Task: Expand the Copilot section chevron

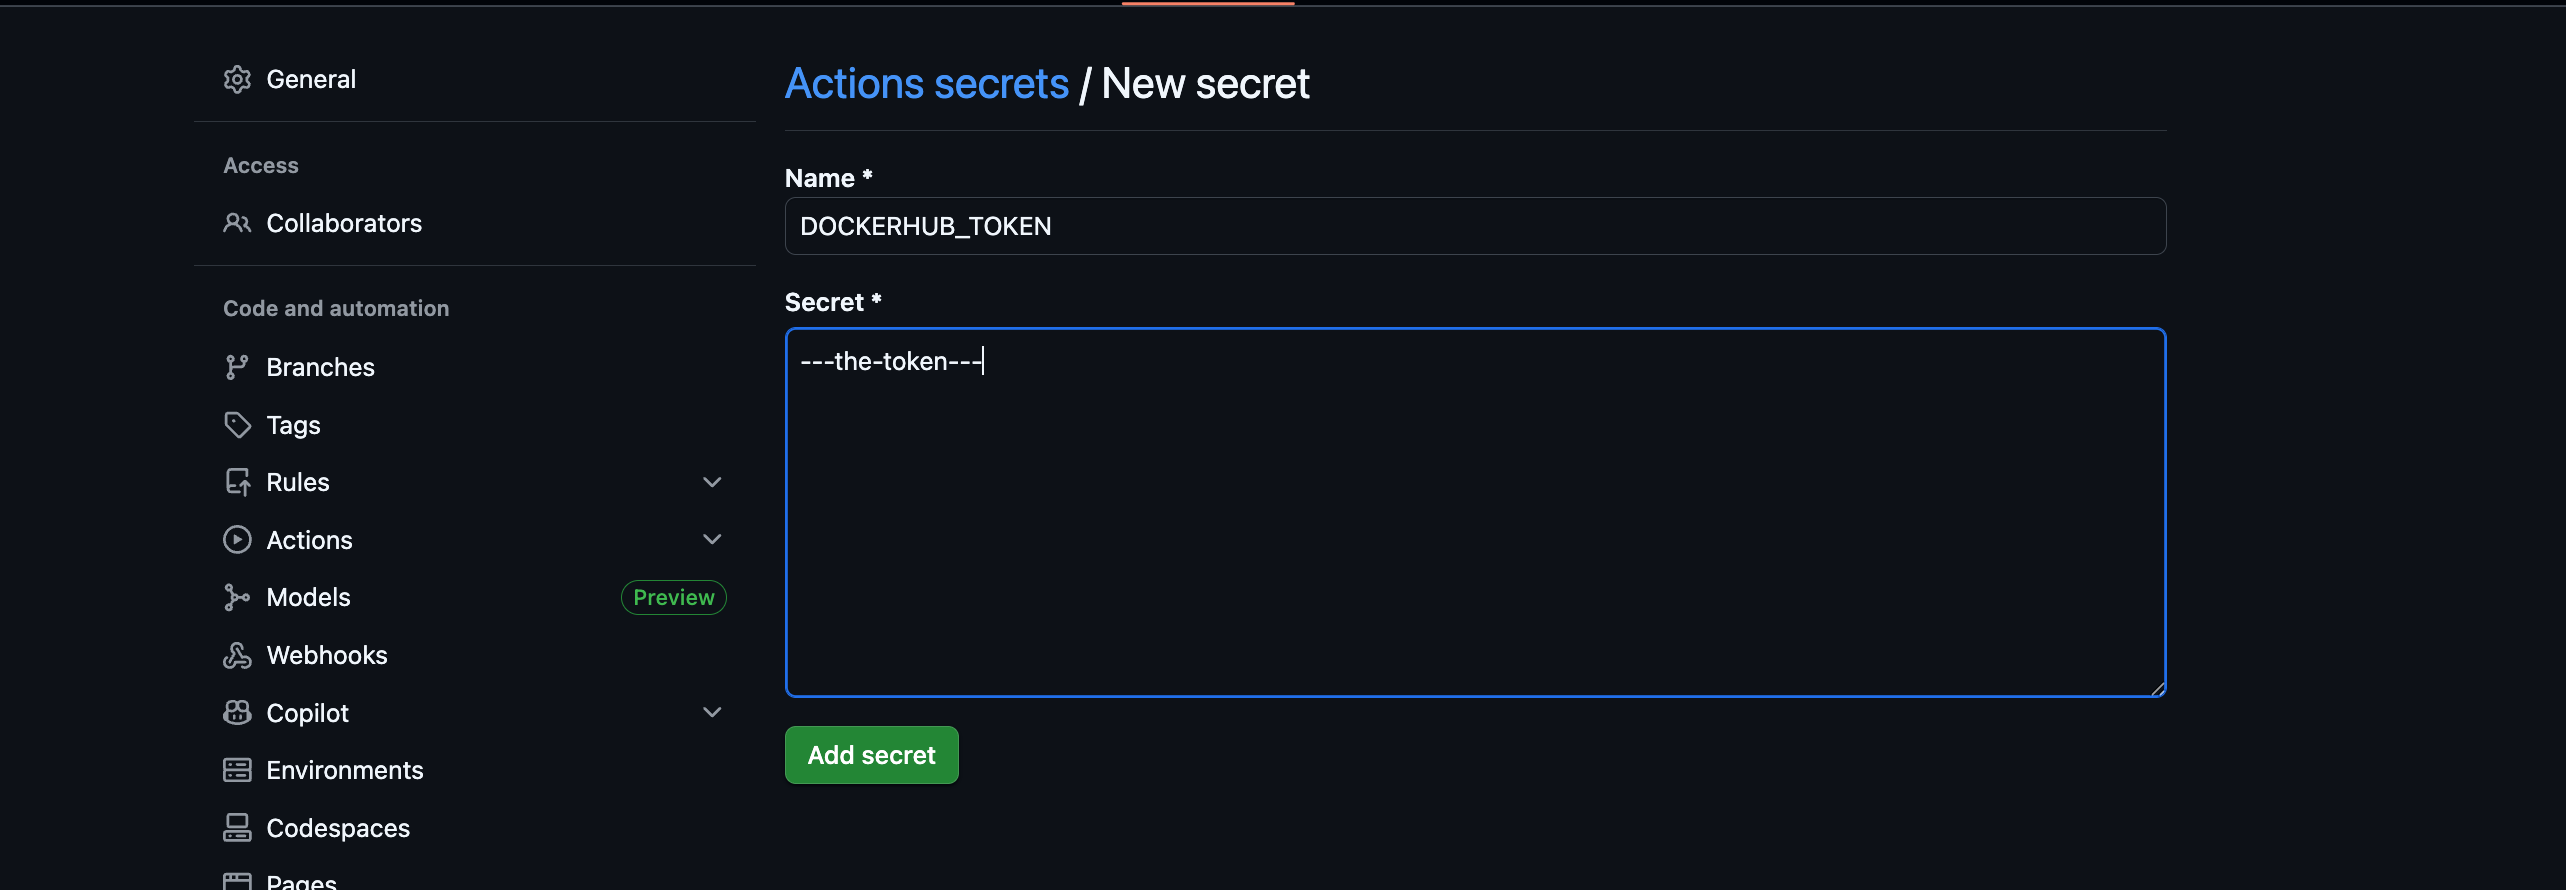Action: 712,713
